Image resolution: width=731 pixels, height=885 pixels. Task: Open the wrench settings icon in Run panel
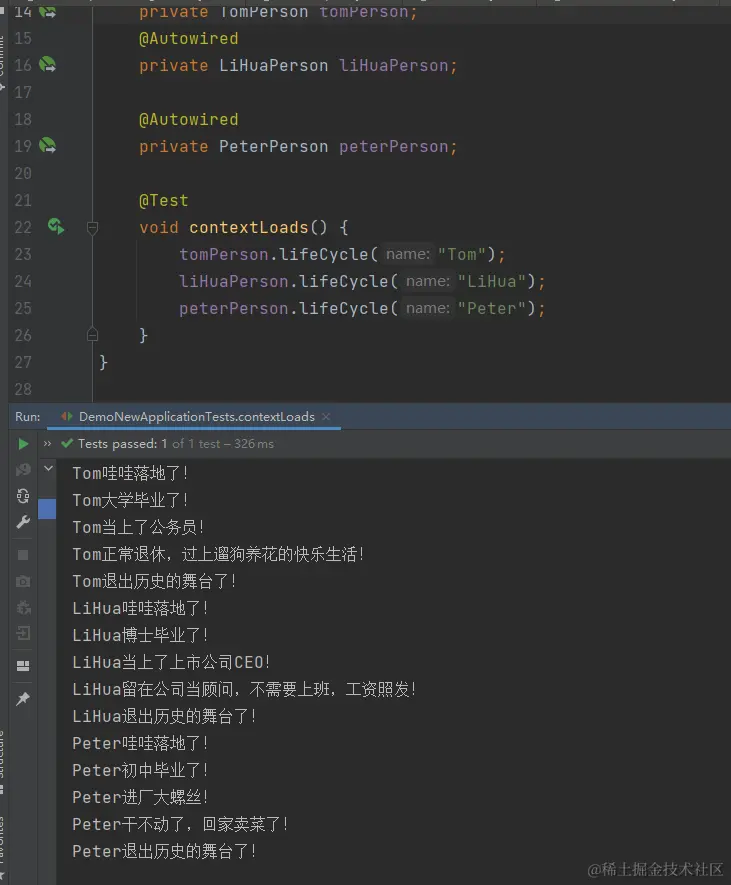(23, 522)
